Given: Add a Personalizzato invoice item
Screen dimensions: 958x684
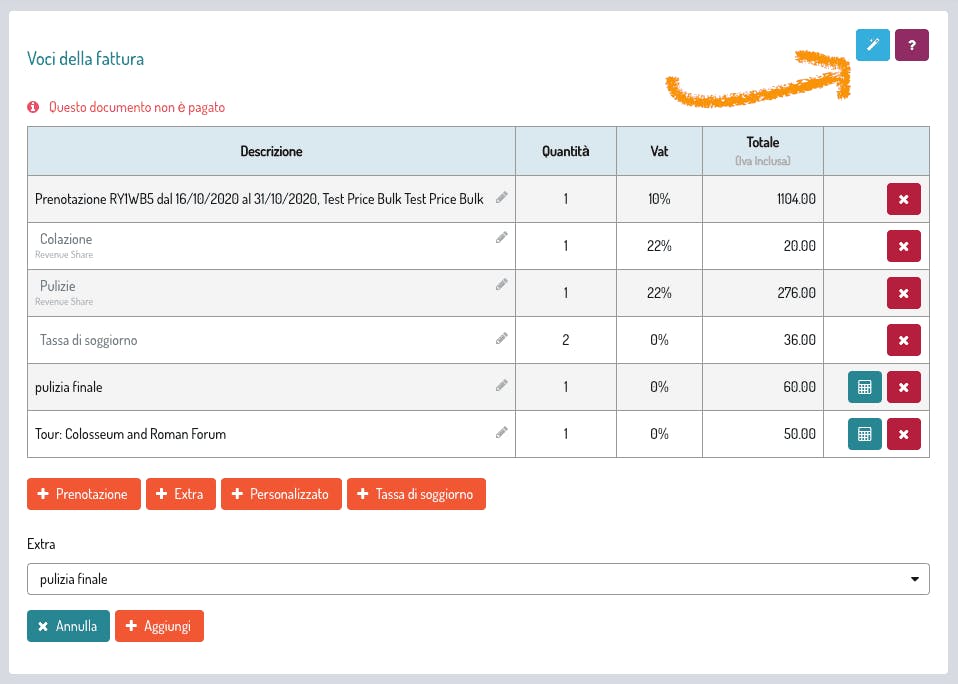Looking at the screenshot, I should coord(281,494).
